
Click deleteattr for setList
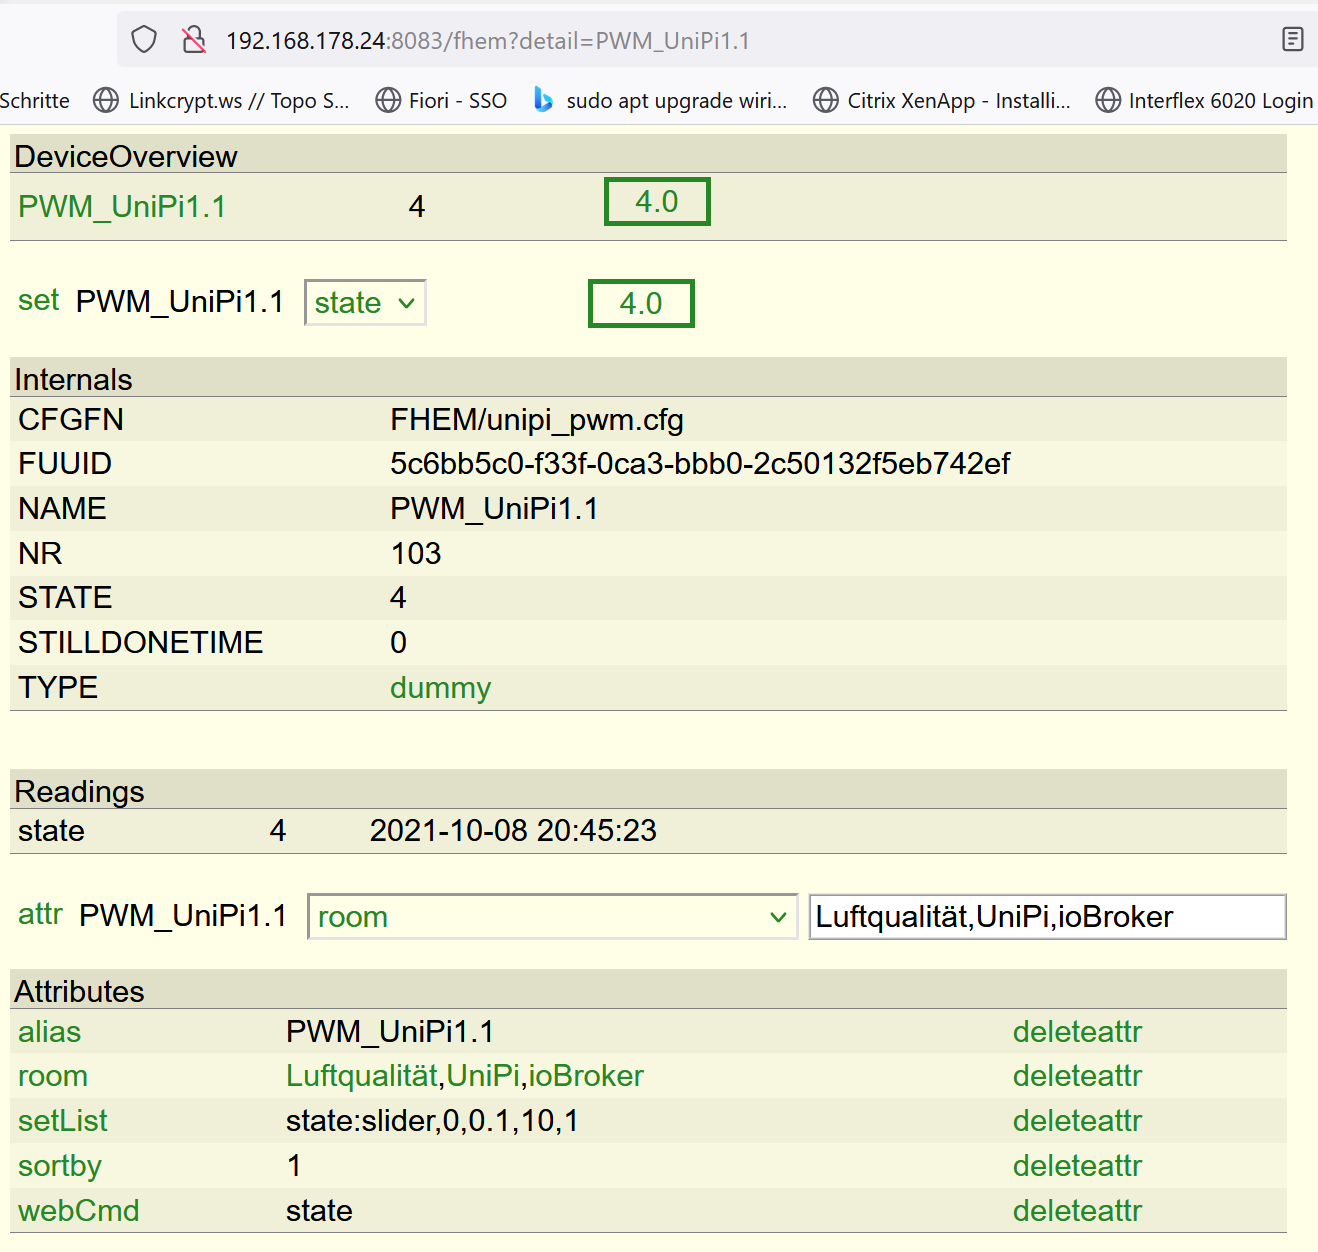(1077, 1121)
